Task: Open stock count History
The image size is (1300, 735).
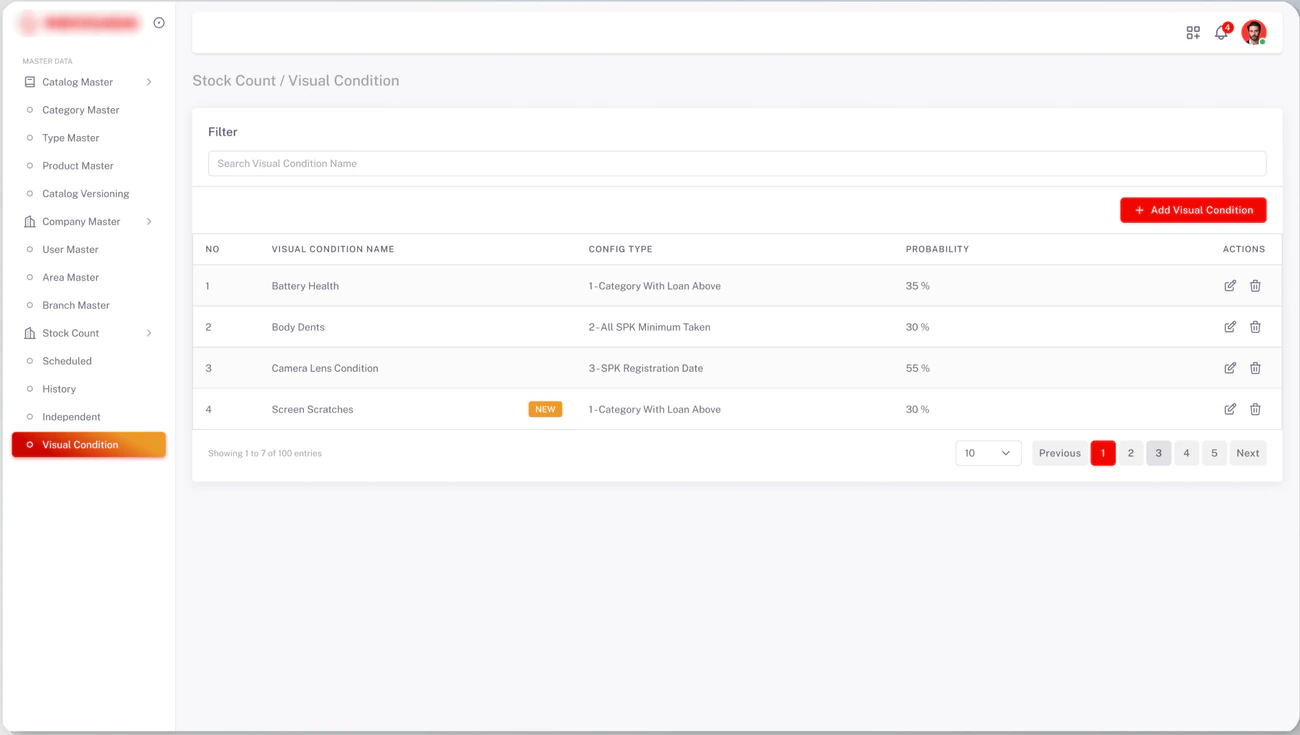Action: 59,389
